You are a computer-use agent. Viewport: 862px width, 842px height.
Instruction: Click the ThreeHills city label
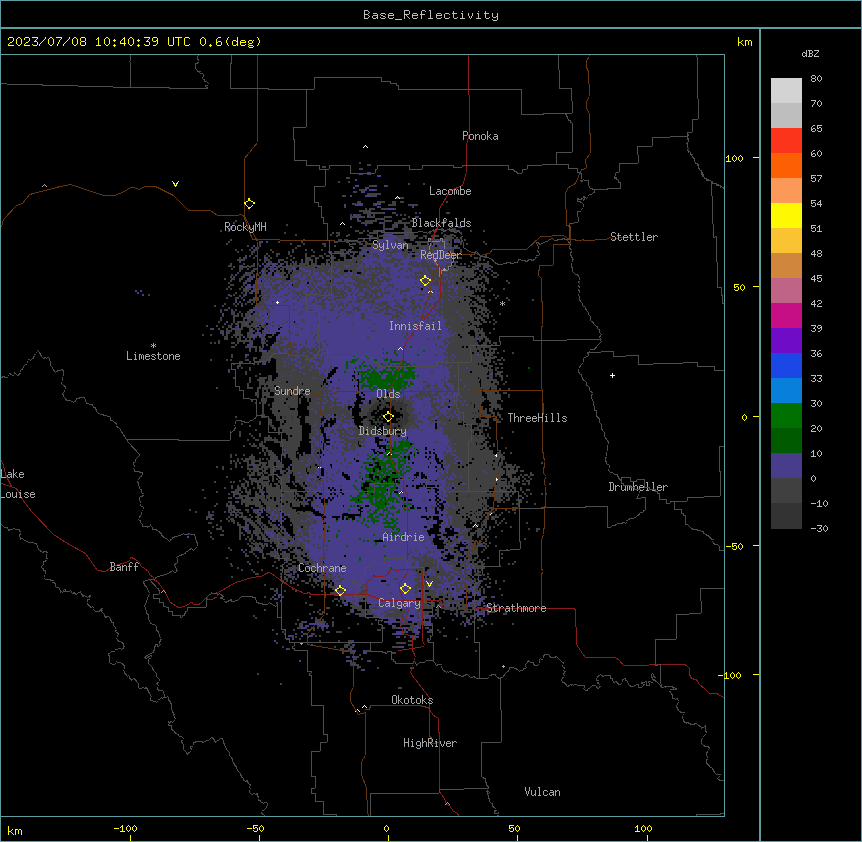point(537,418)
